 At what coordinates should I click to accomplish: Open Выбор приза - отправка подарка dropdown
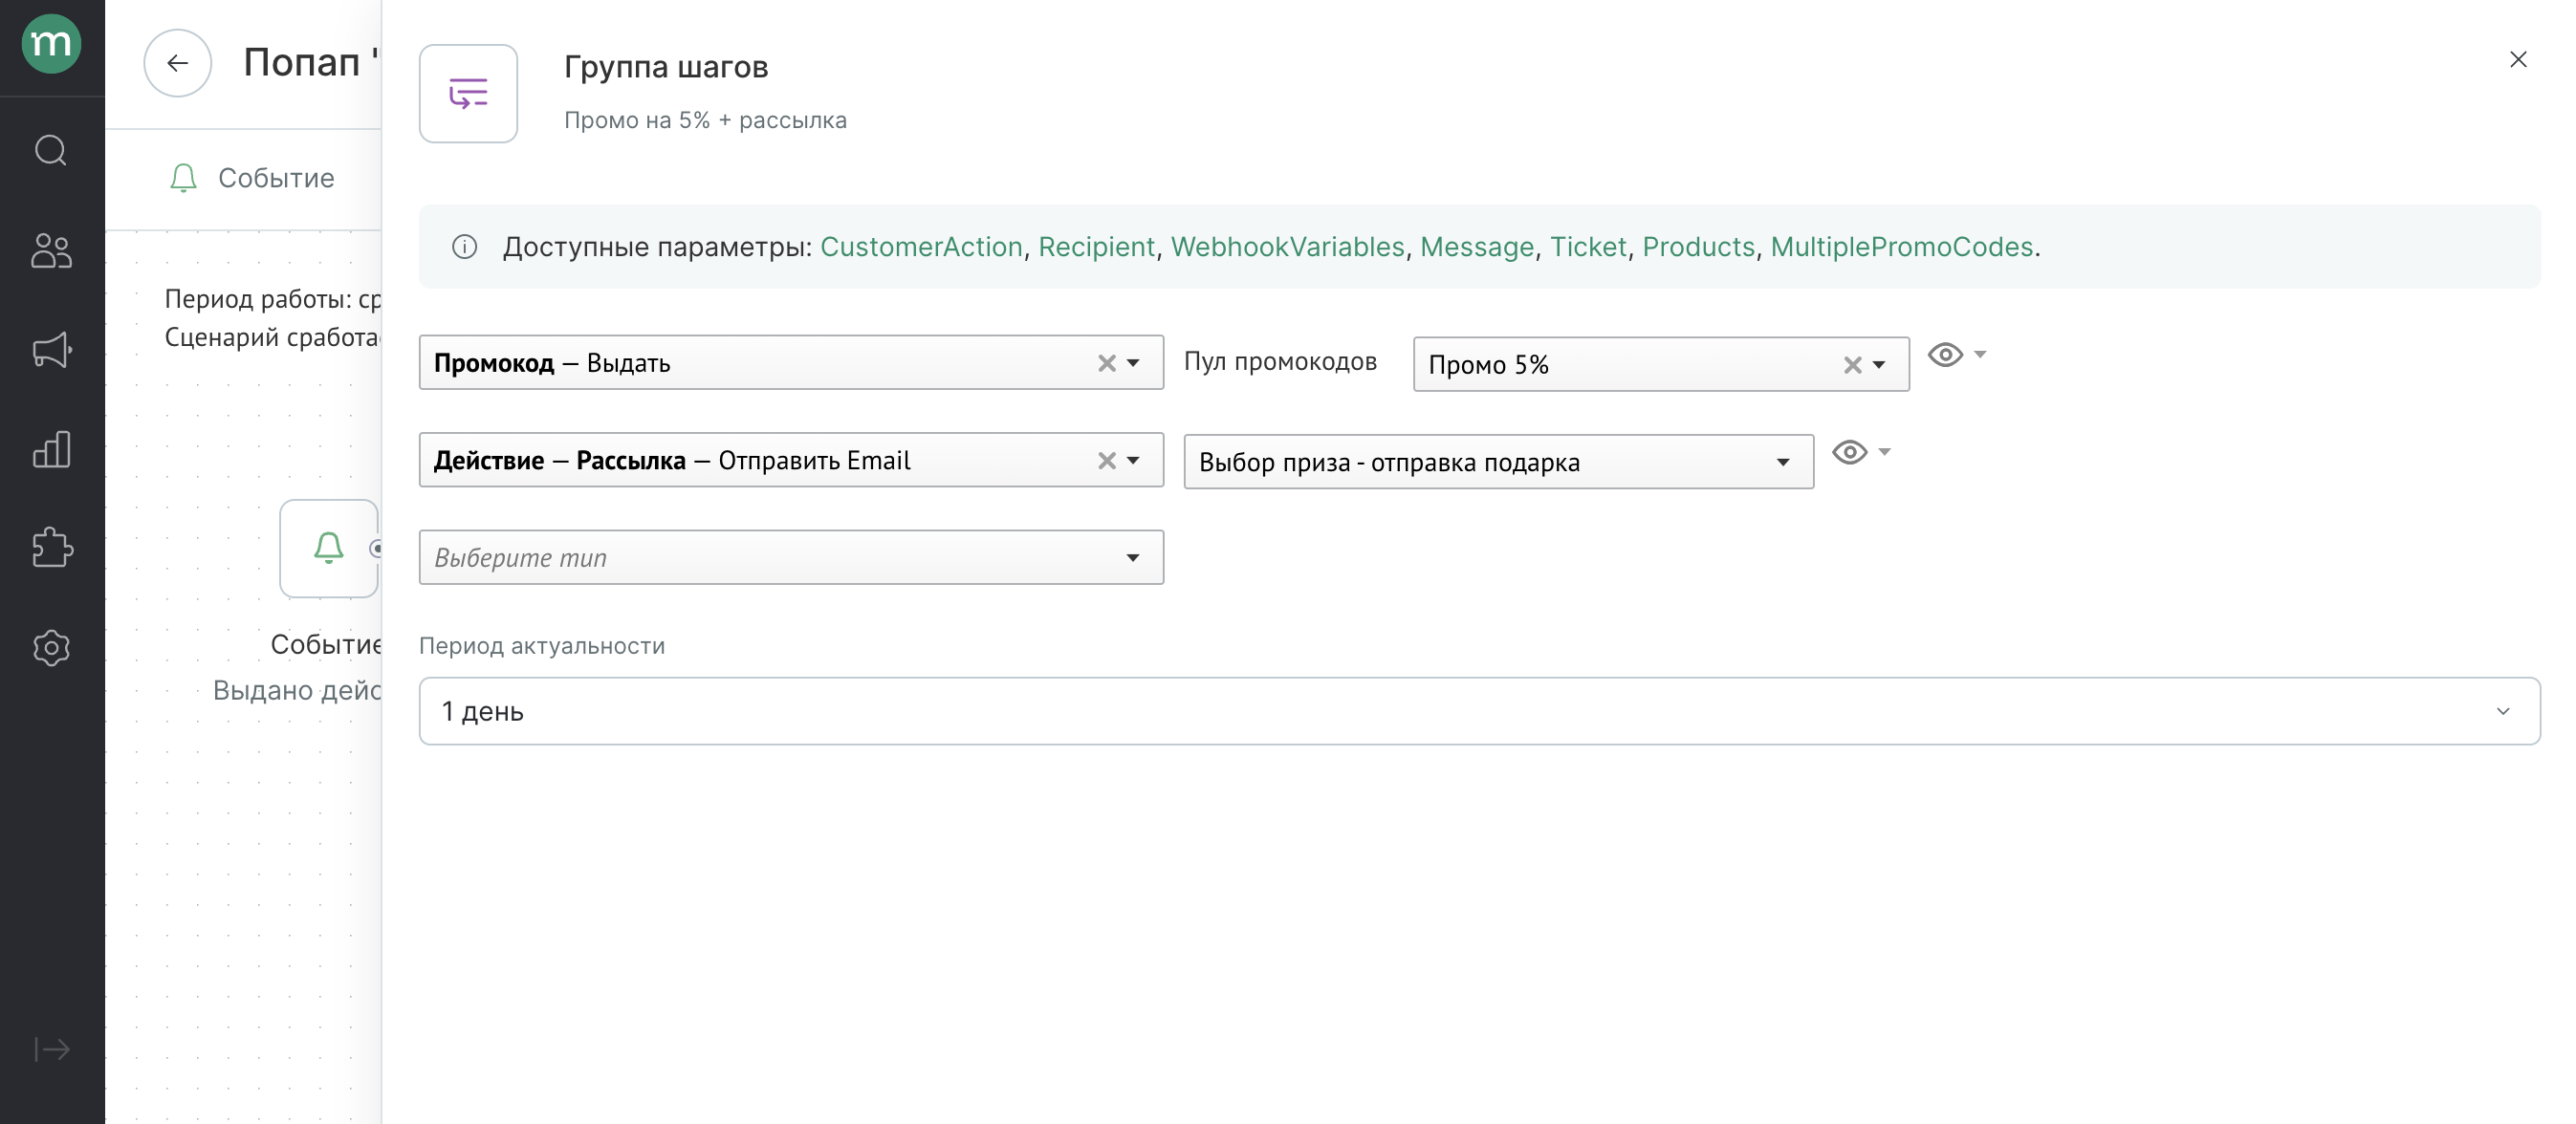pyautogui.click(x=1498, y=462)
